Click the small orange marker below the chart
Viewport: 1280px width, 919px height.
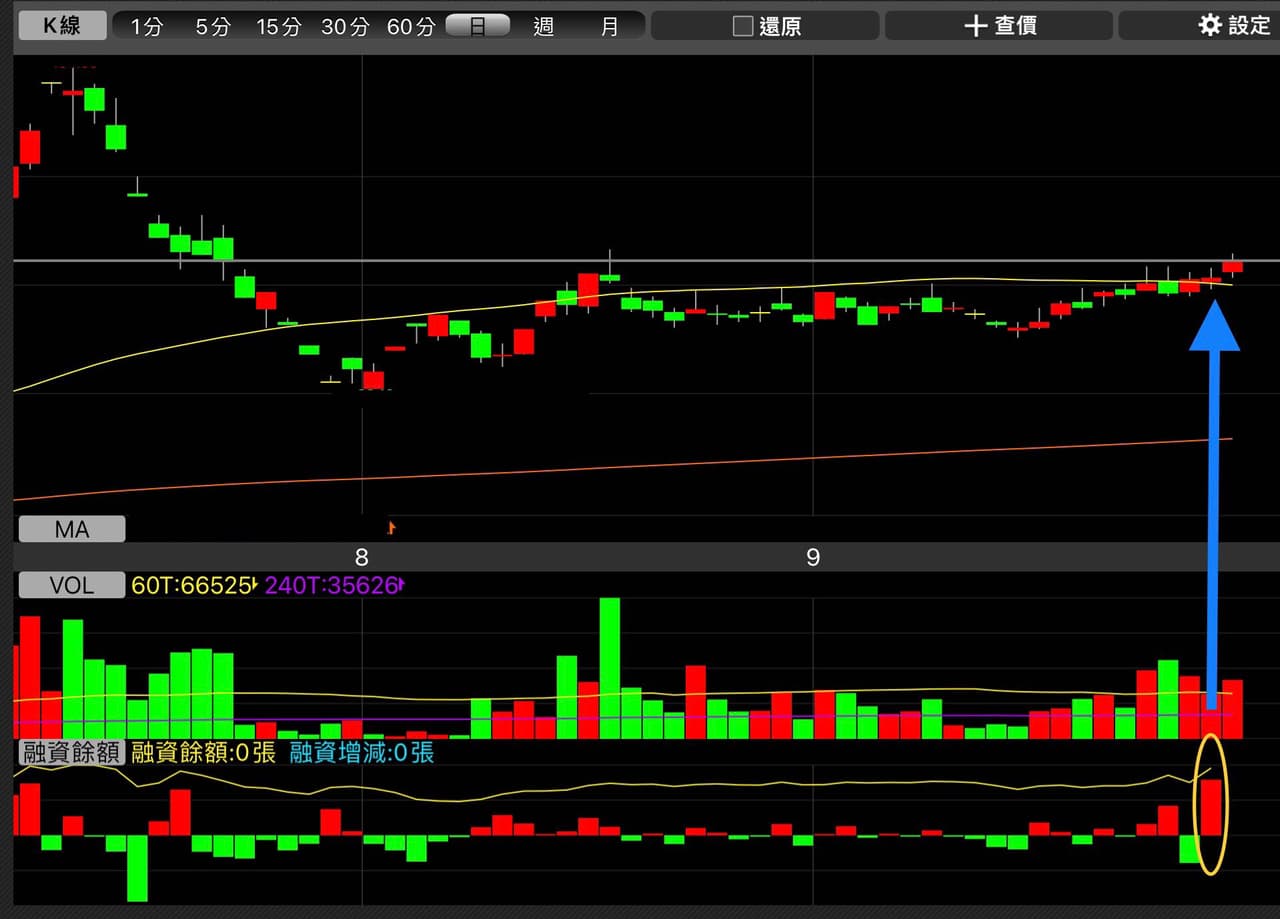(x=392, y=527)
